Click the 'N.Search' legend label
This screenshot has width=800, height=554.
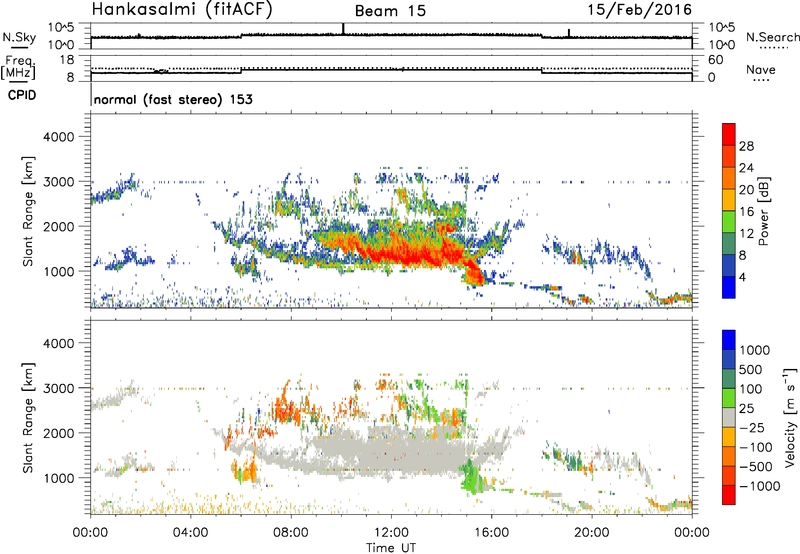(772, 37)
